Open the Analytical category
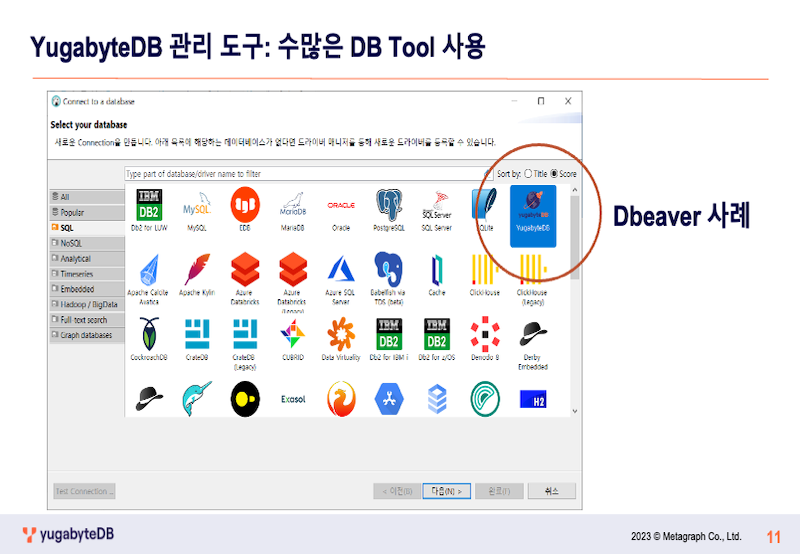 (x=87, y=258)
